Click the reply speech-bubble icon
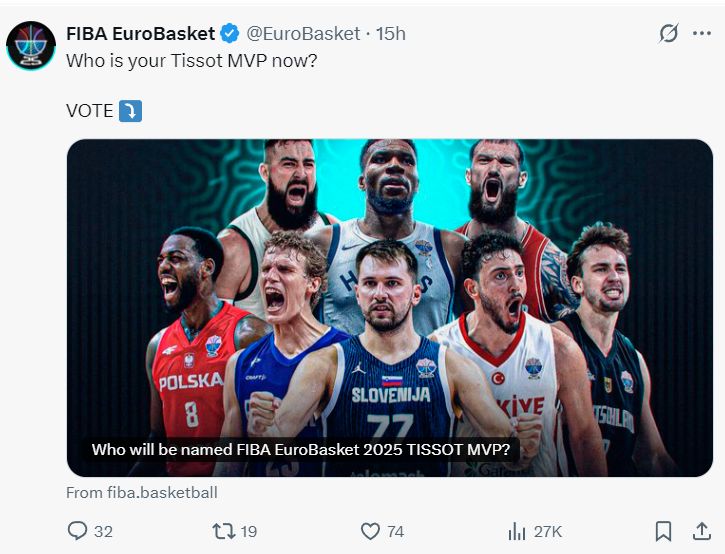Image resolution: width=725 pixels, height=554 pixels. [x=77, y=531]
